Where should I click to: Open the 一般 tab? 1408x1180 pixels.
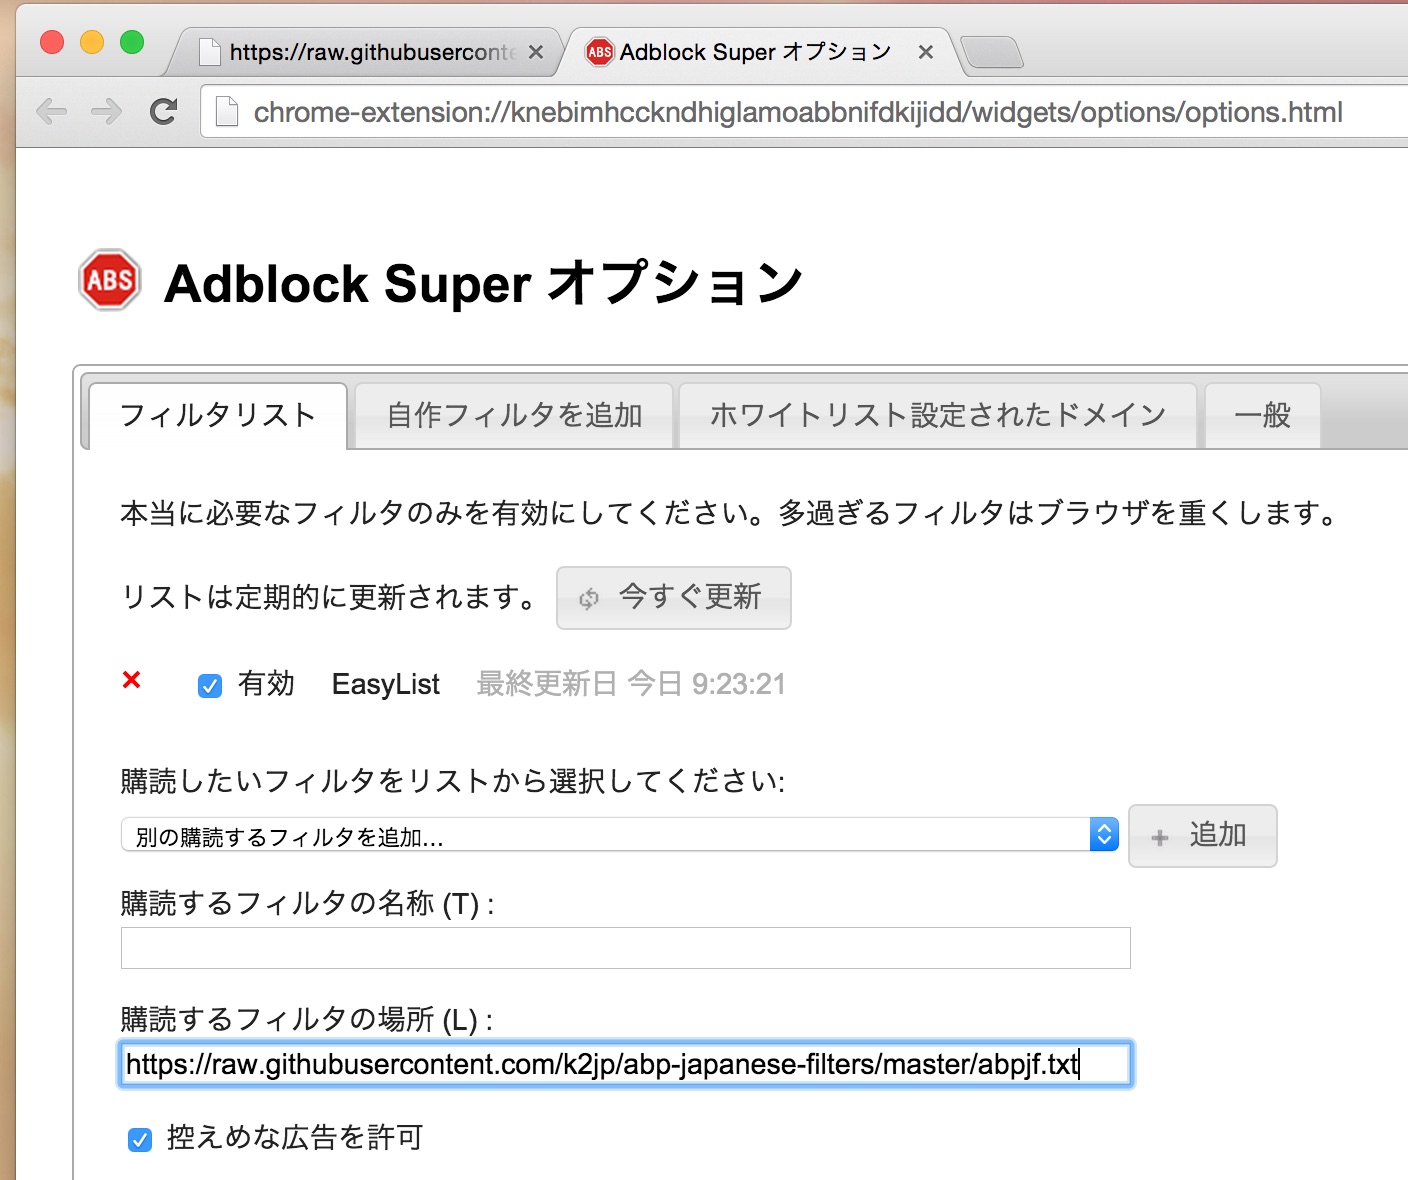tap(1263, 416)
